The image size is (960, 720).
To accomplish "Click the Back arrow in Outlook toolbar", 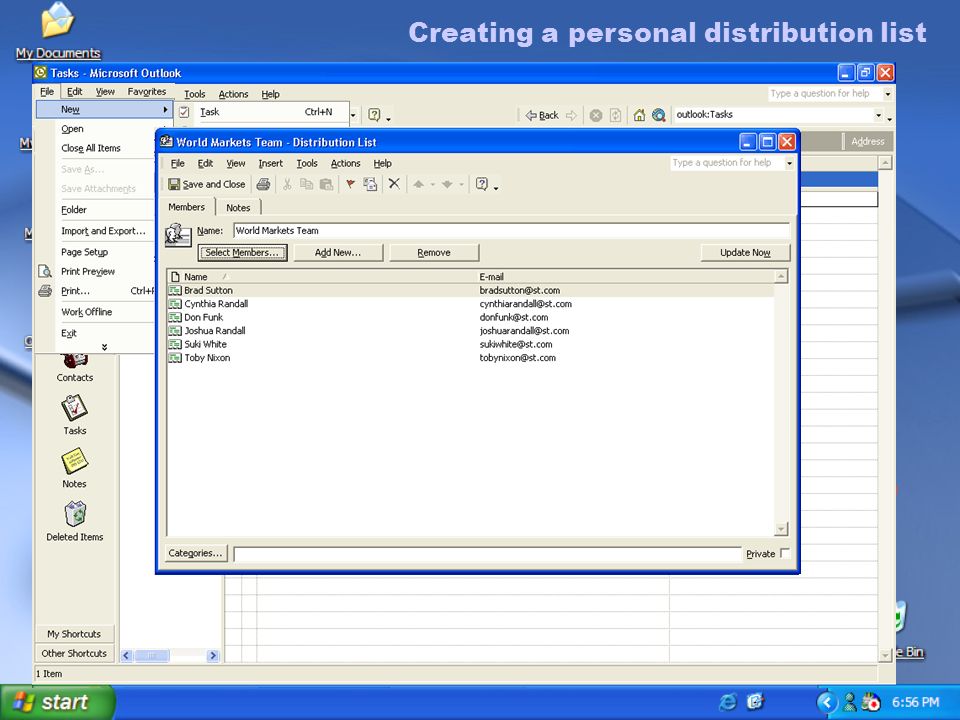I will 542,115.
